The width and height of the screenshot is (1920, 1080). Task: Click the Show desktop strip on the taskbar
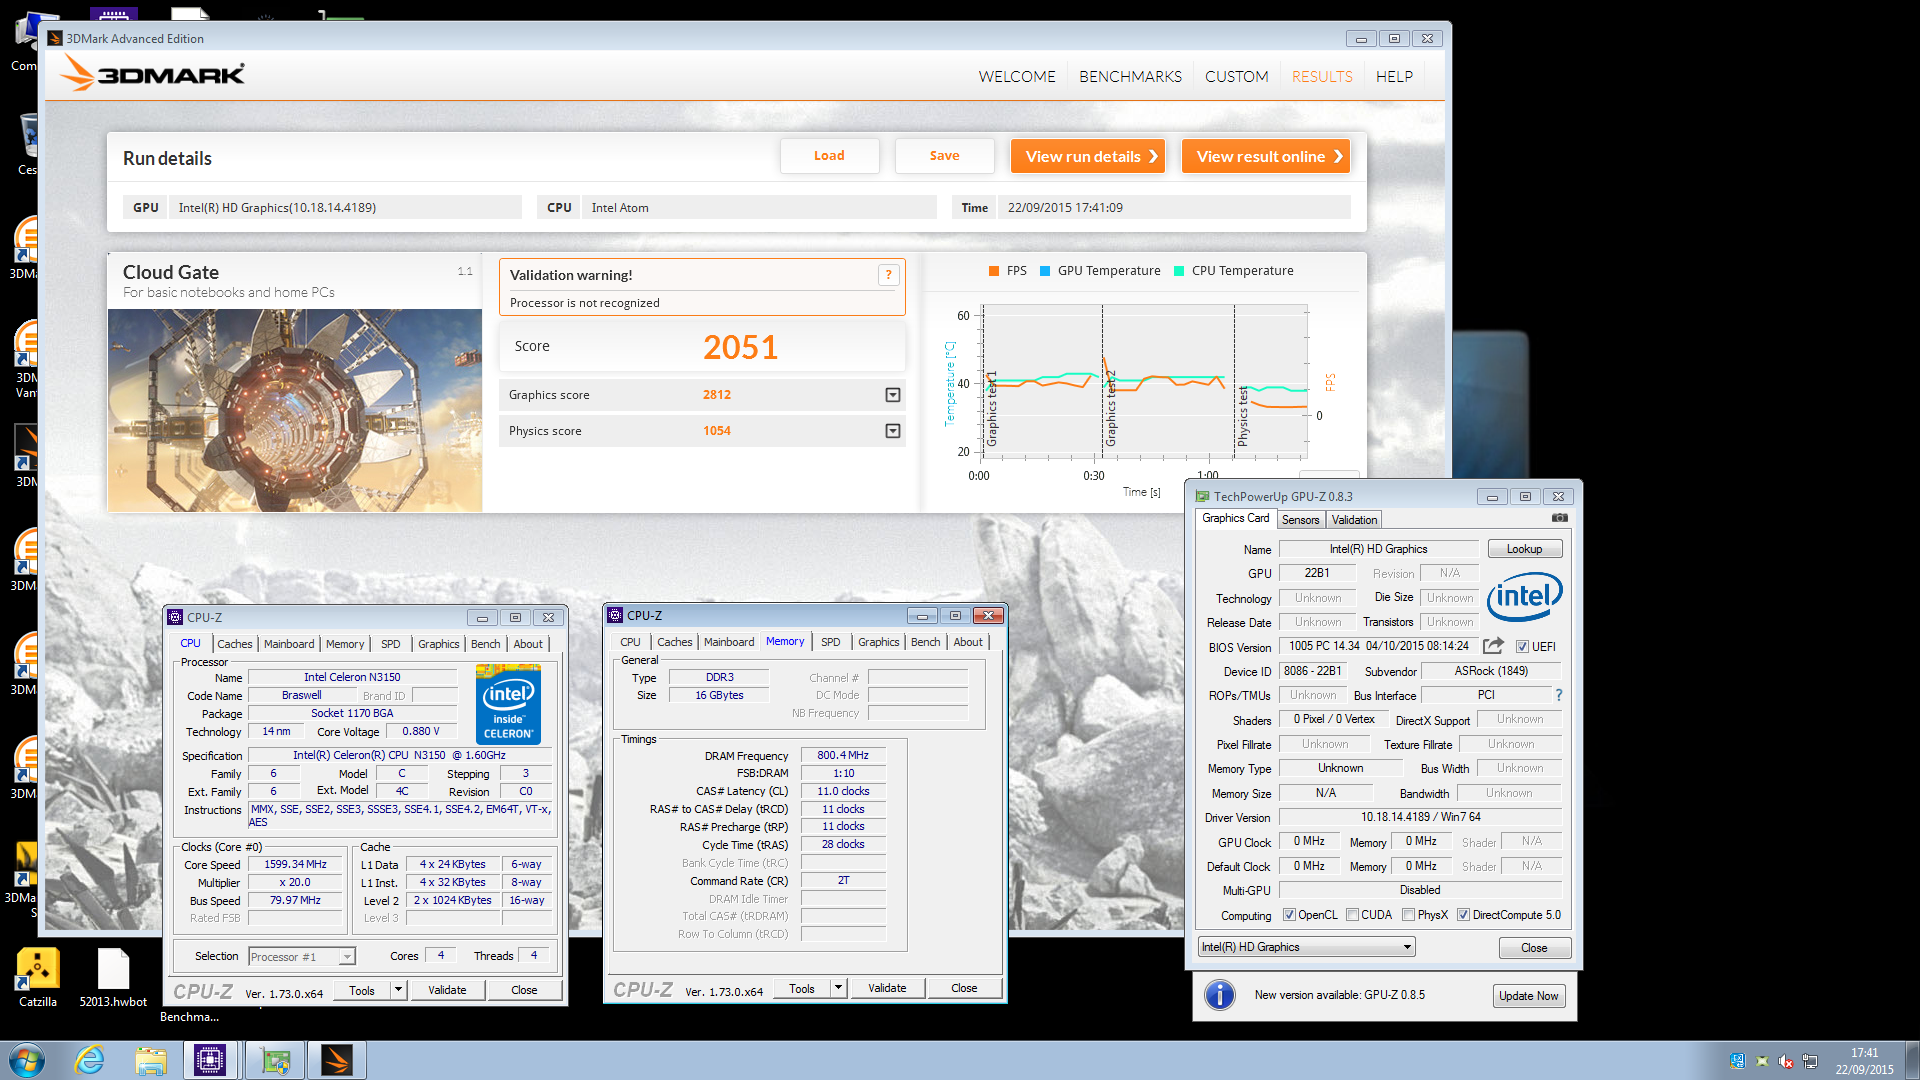(1912, 1060)
